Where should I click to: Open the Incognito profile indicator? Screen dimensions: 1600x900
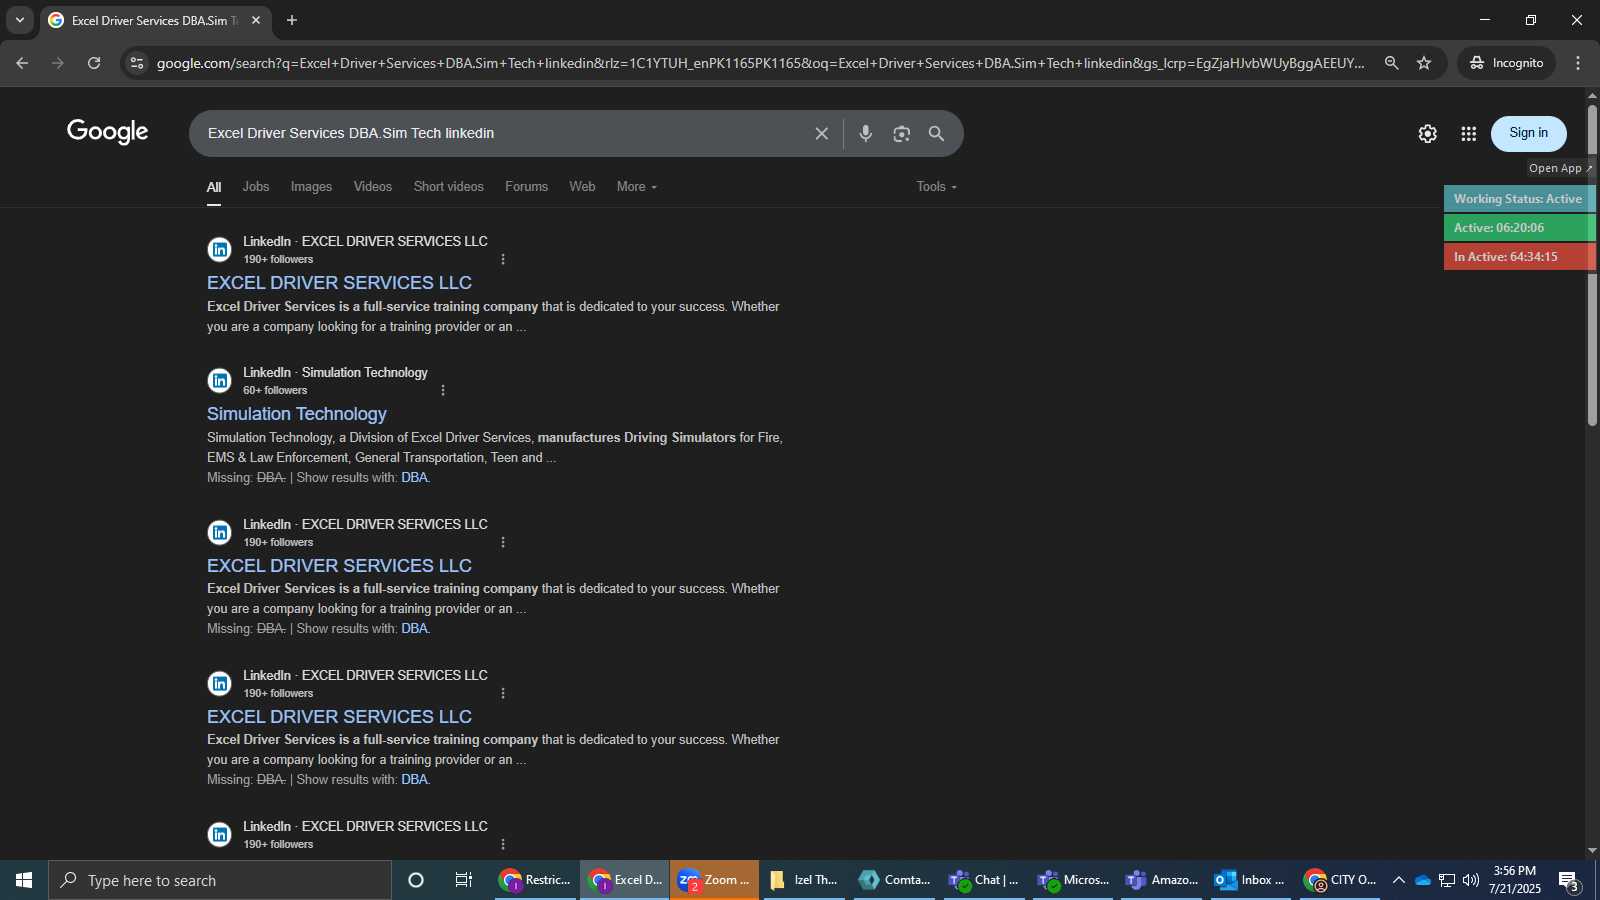(x=1506, y=63)
